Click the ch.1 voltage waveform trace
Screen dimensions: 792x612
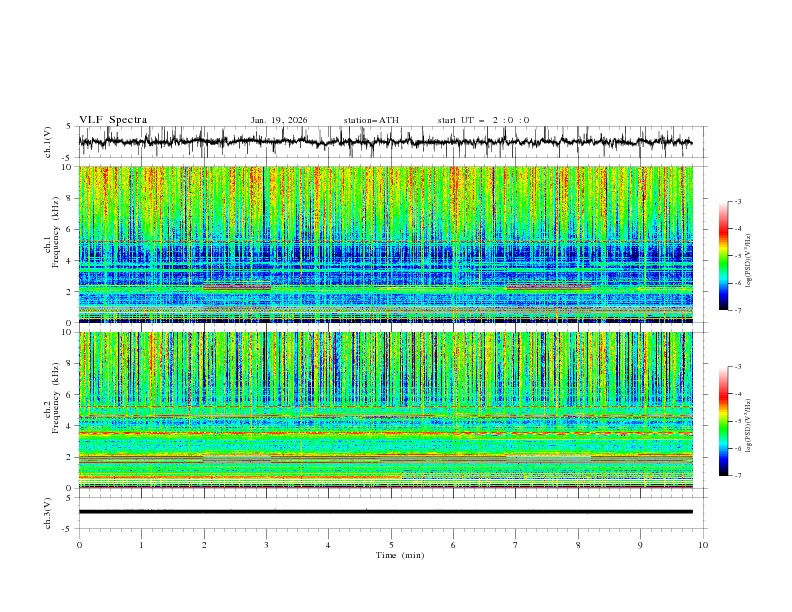click(x=385, y=142)
